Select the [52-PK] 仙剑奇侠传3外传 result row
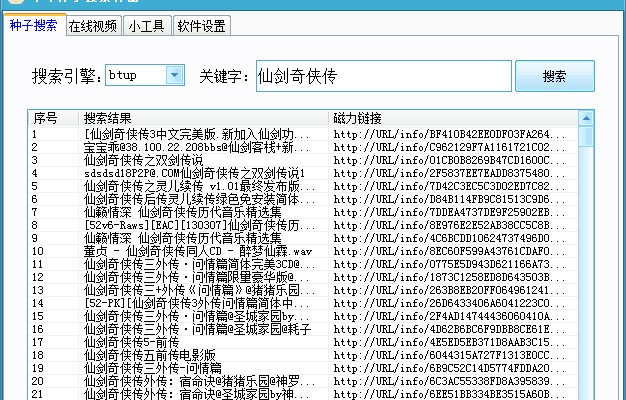Image resolution: width=626 pixels, height=400 pixels. point(190,303)
